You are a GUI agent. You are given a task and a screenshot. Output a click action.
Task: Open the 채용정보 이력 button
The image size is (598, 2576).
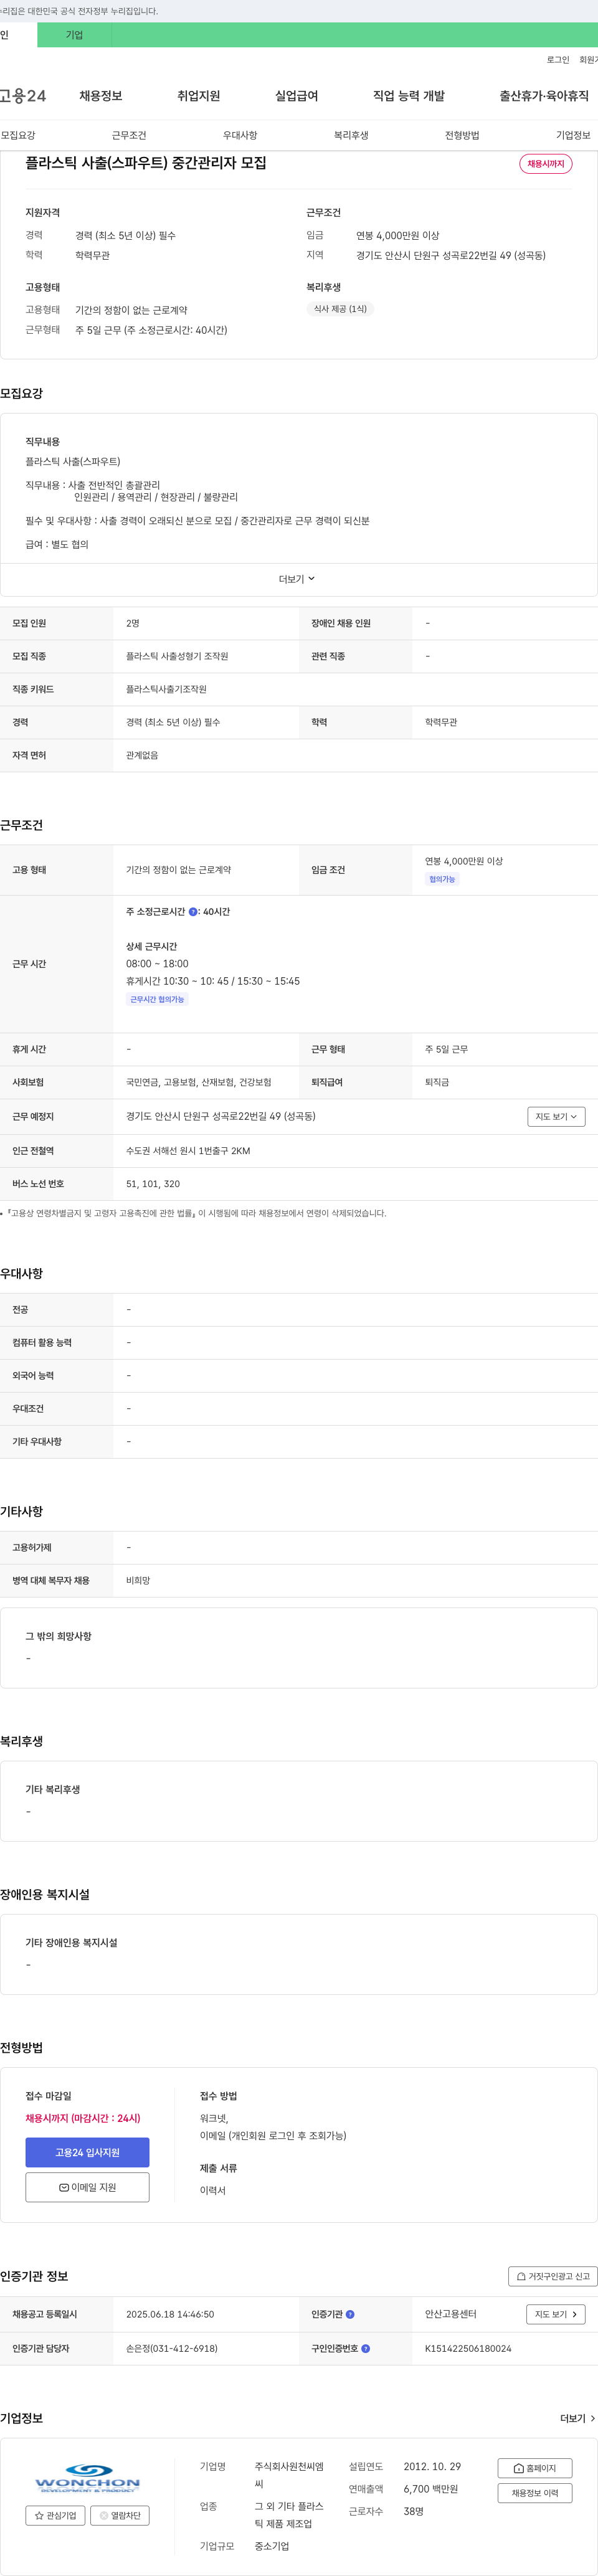pos(535,2493)
